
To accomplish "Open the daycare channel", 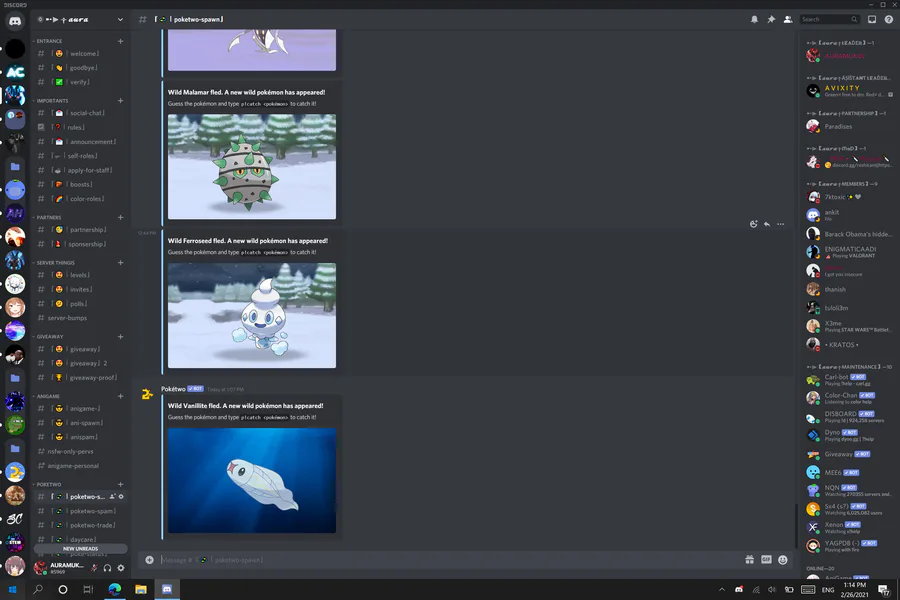I will pyautogui.click(x=80, y=539).
